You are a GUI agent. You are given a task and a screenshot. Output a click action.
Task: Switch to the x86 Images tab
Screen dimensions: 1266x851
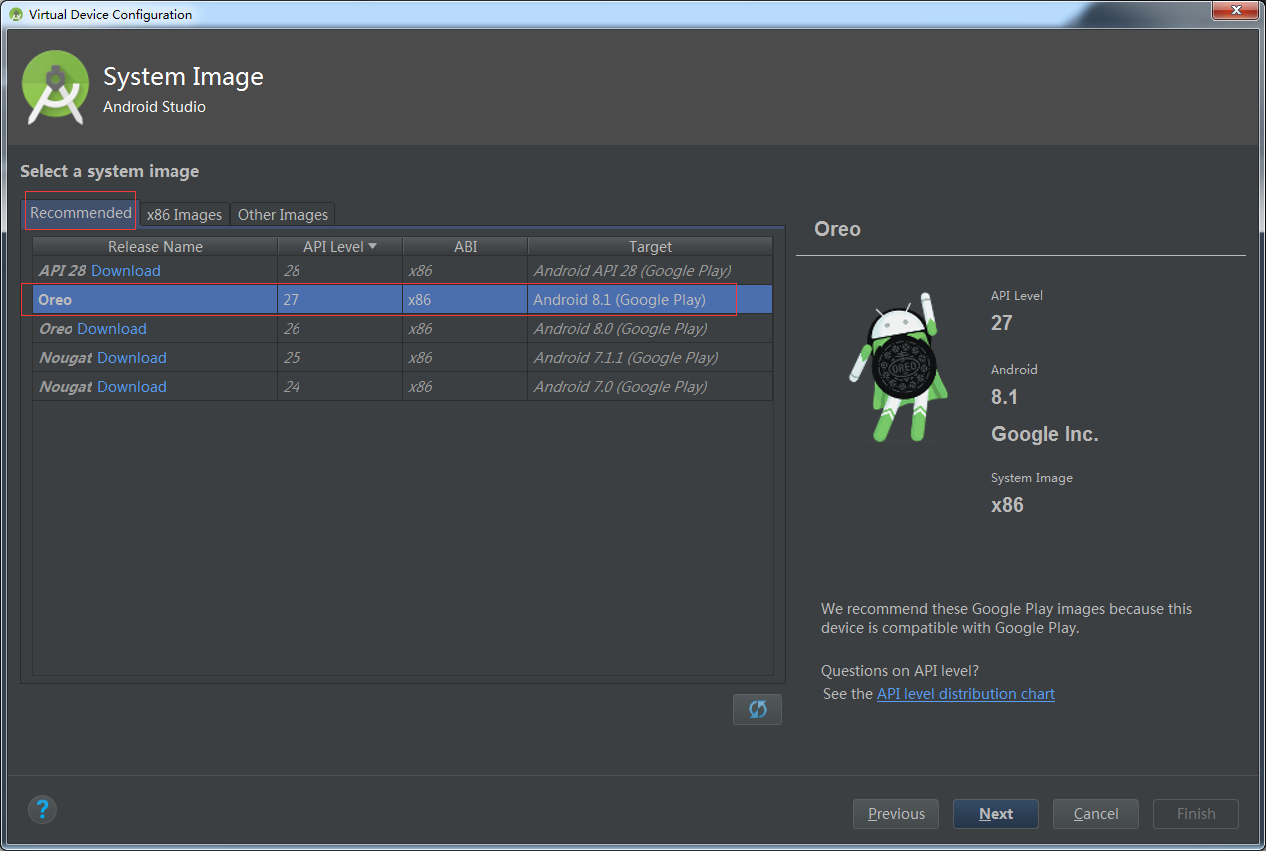tap(184, 214)
